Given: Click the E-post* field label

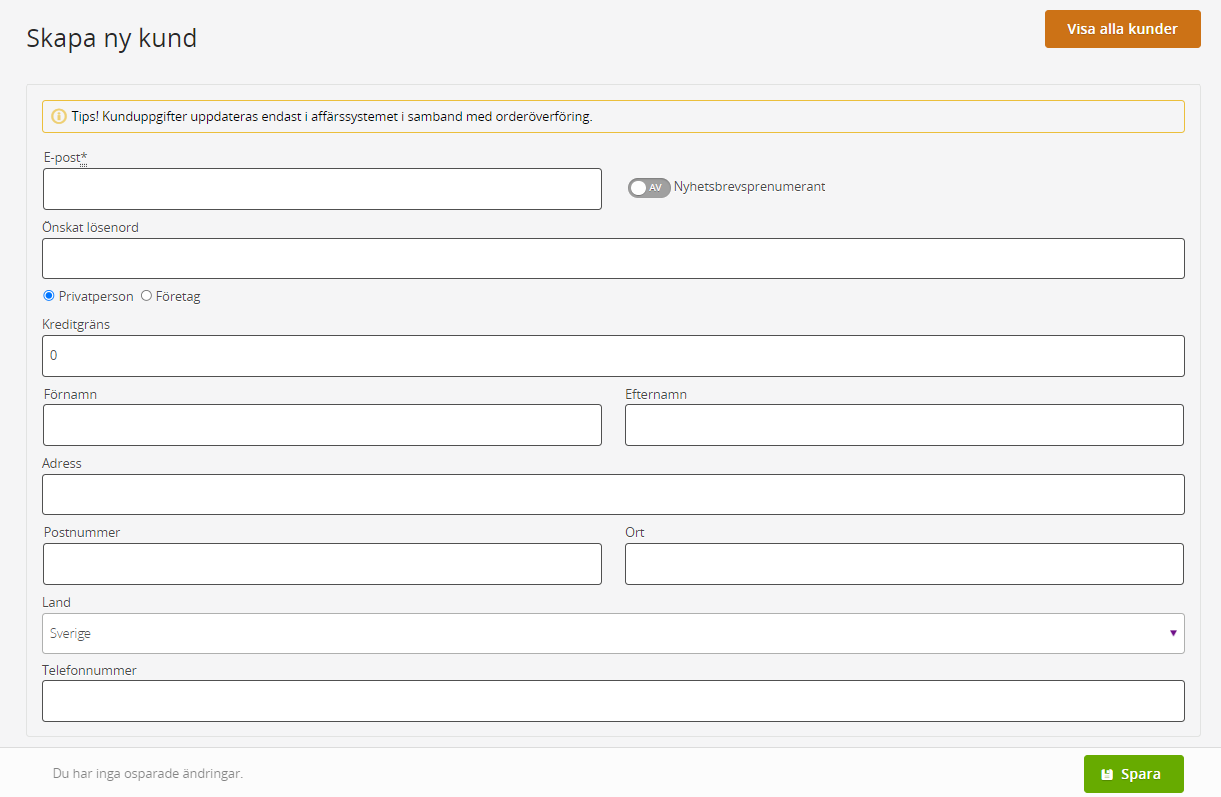Looking at the screenshot, I should (x=66, y=157).
